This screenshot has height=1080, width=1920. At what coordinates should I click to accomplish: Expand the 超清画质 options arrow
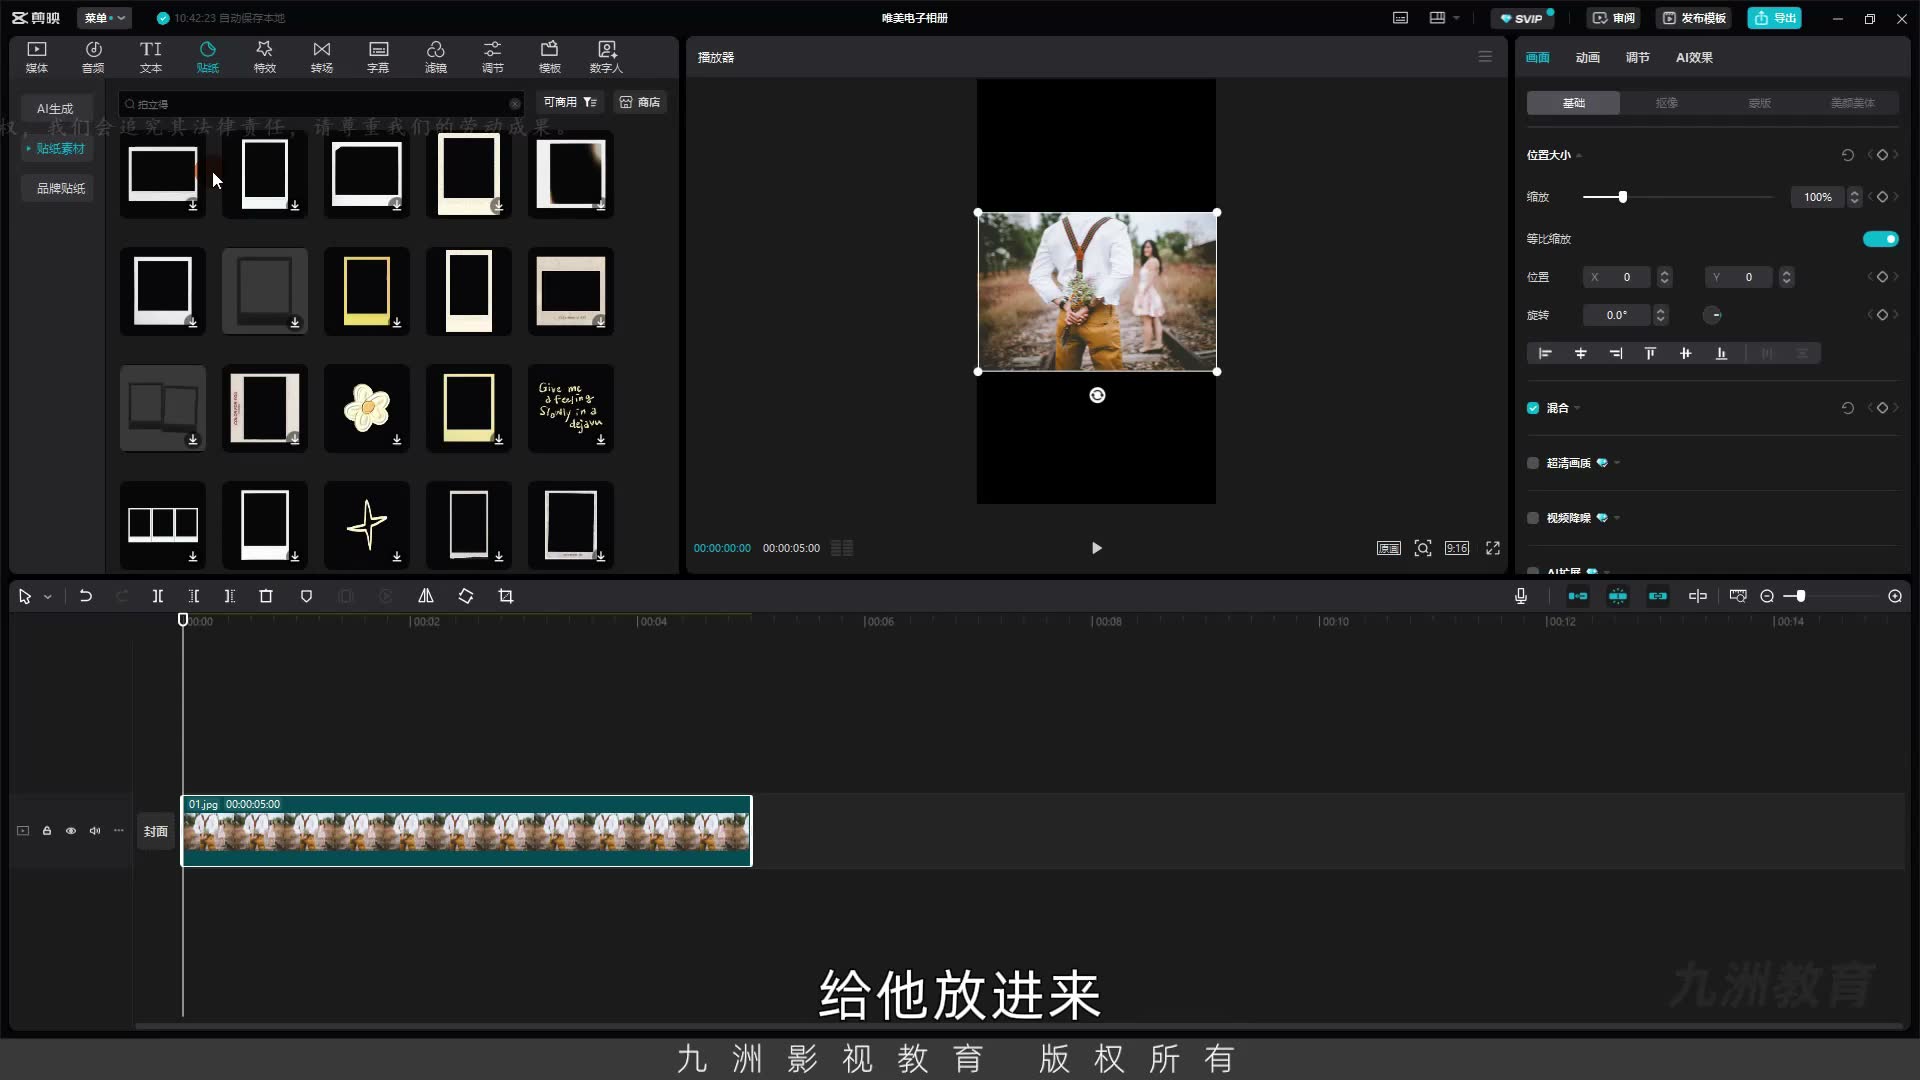coord(1617,463)
